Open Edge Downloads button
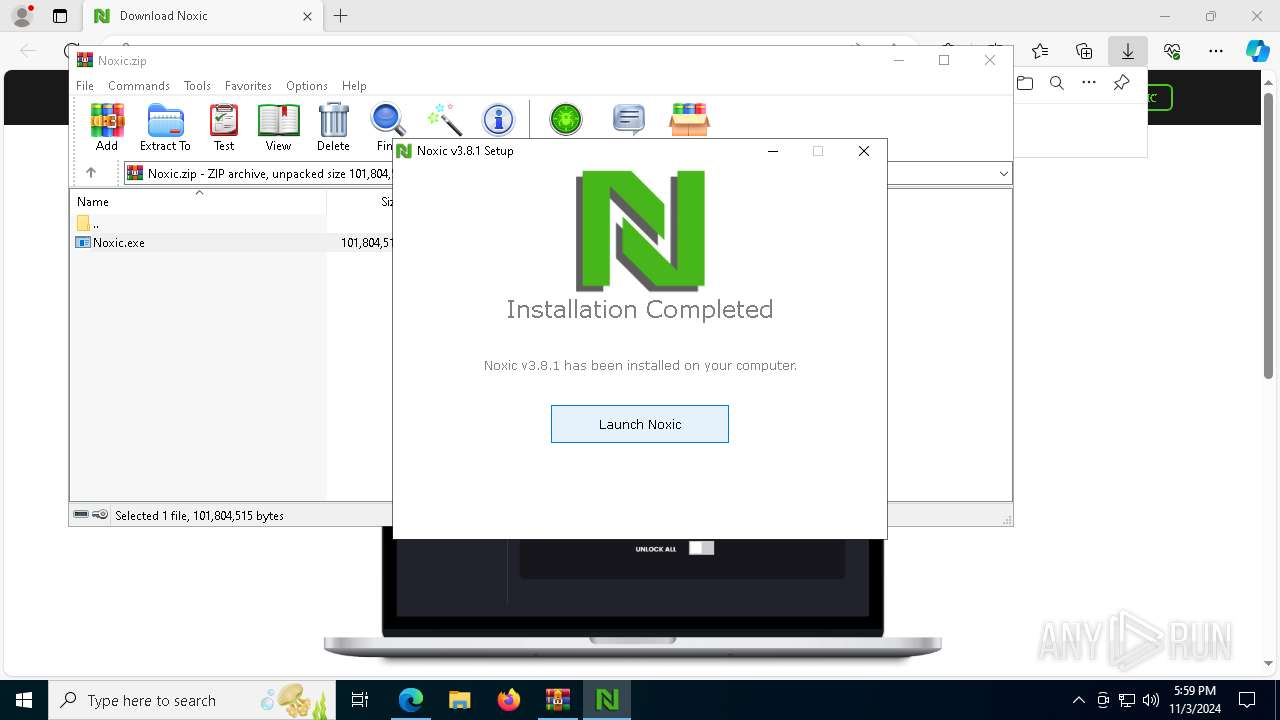This screenshot has width=1280, height=720. tap(1127, 51)
